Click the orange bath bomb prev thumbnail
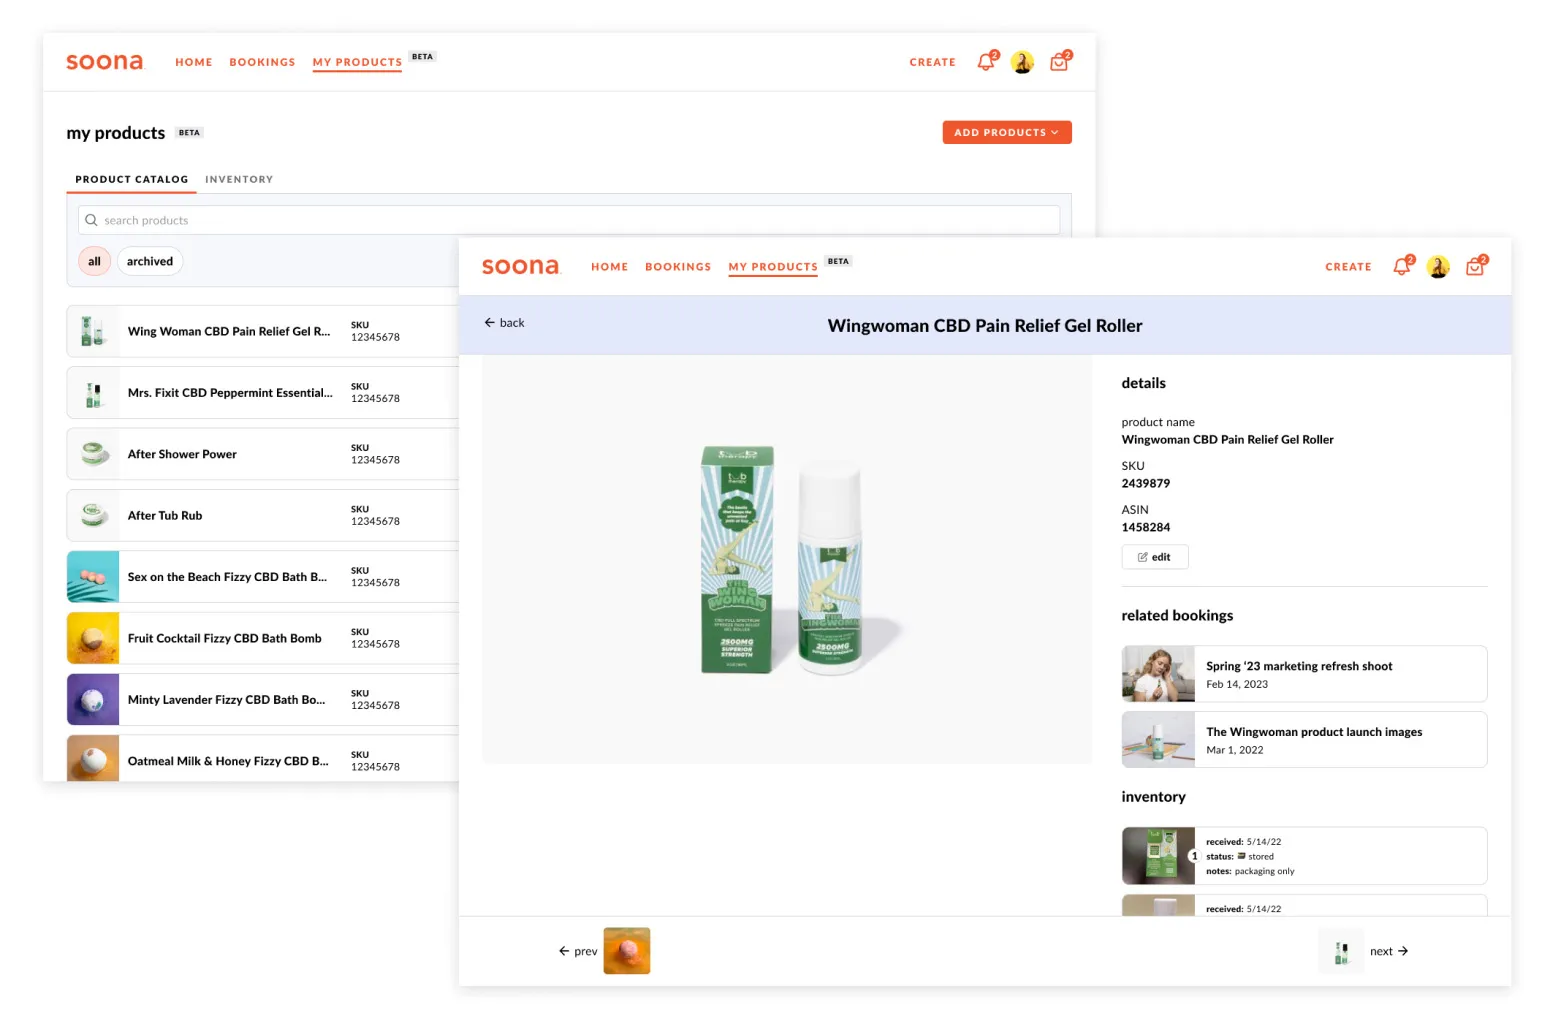 pyautogui.click(x=627, y=951)
